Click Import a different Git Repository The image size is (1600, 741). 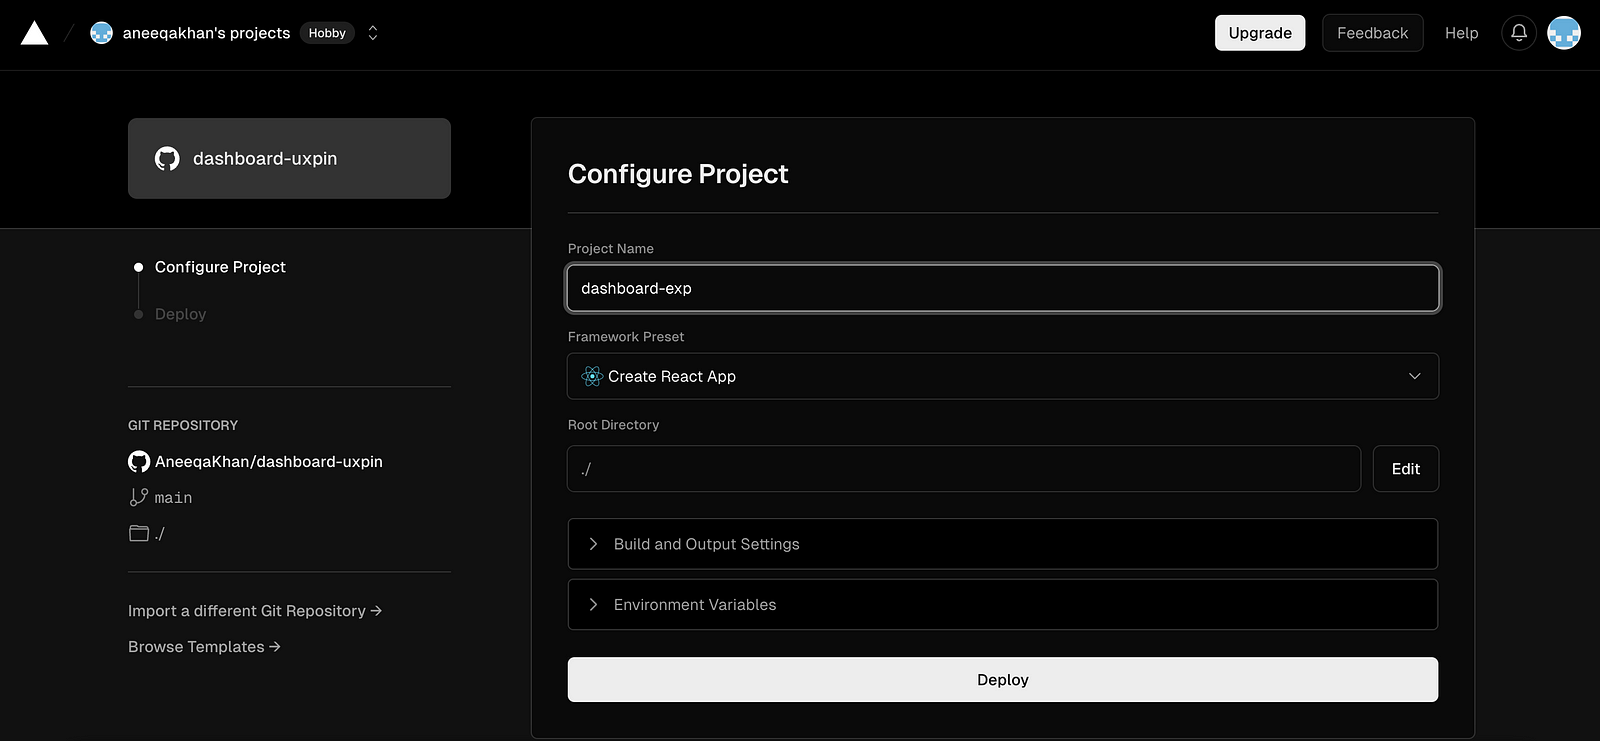pyautogui.click(x=255, y=611)
